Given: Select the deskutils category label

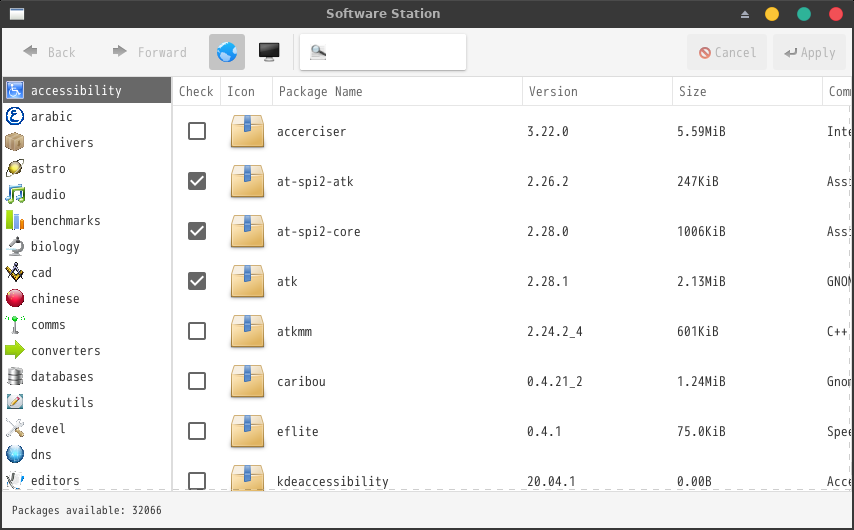Looking at the screenshot, I should click(x=62, y=403).
